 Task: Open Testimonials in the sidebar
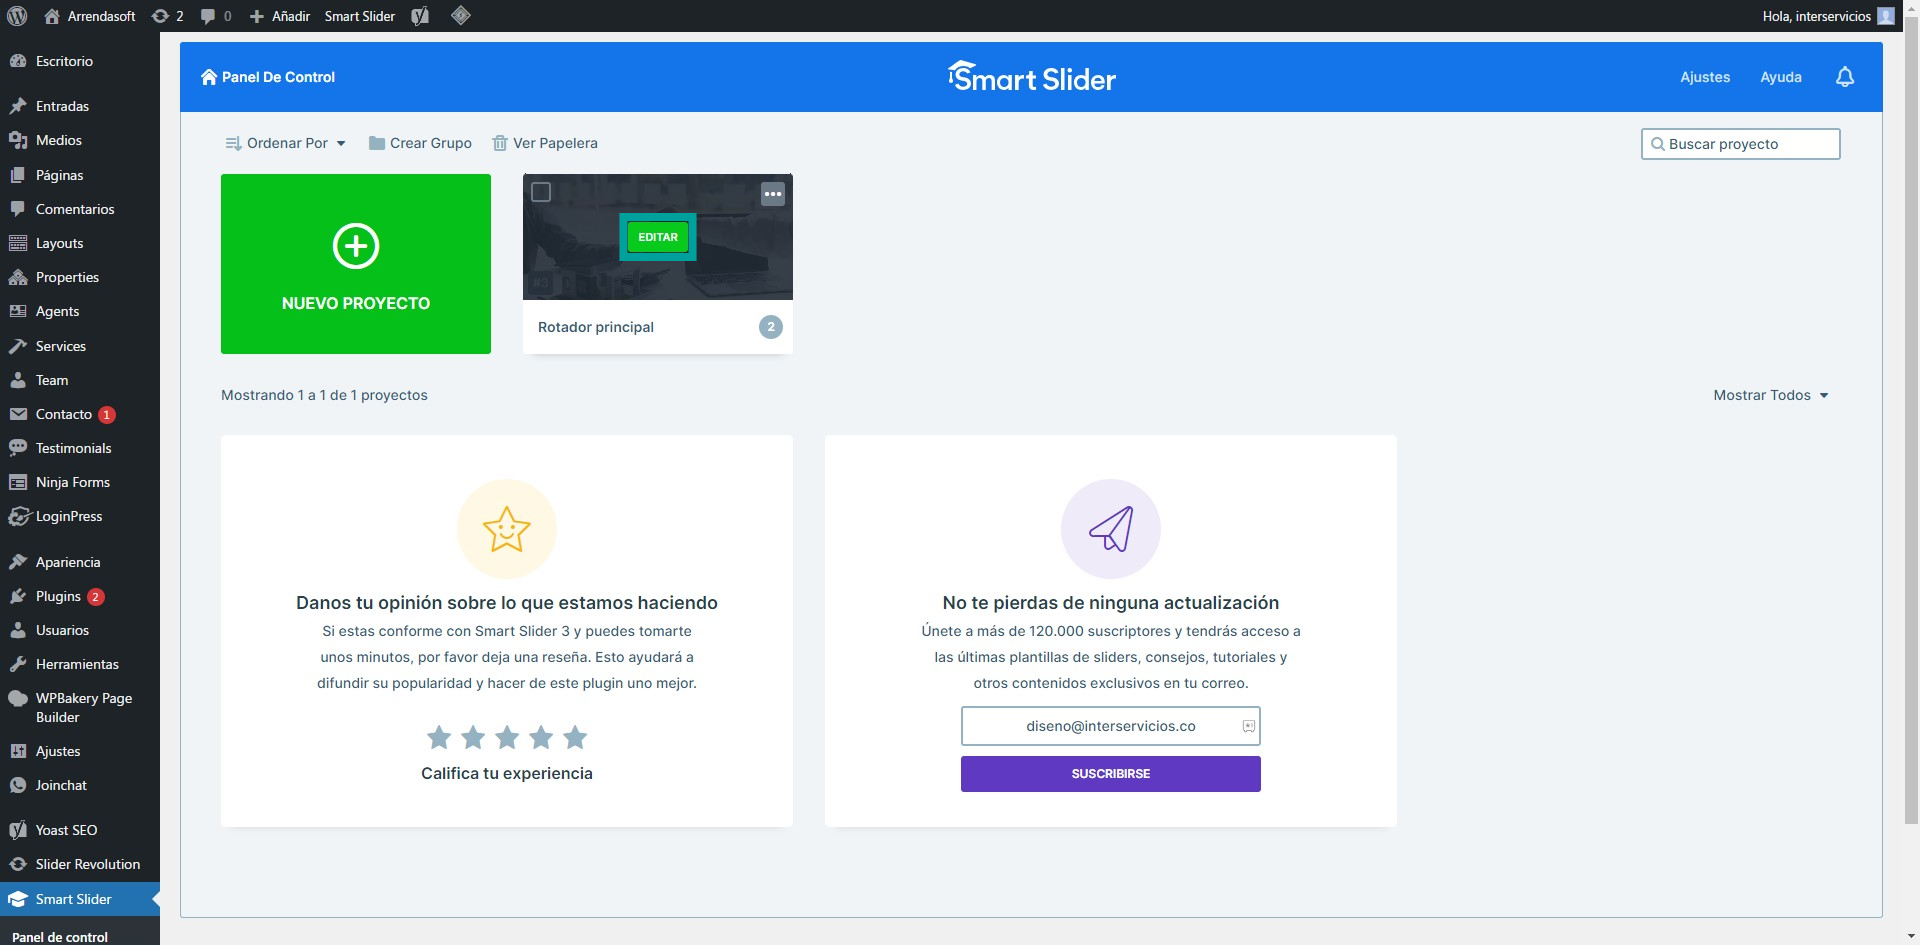(x=80, y=448)
